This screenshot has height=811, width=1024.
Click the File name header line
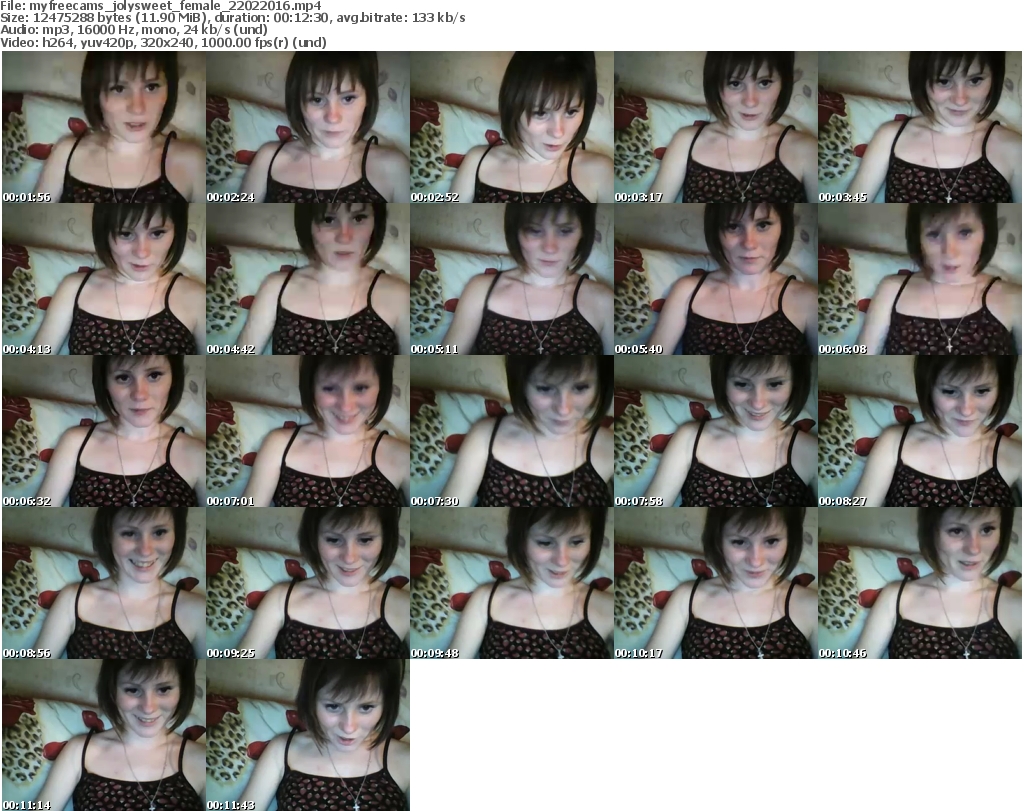(161, 6)
